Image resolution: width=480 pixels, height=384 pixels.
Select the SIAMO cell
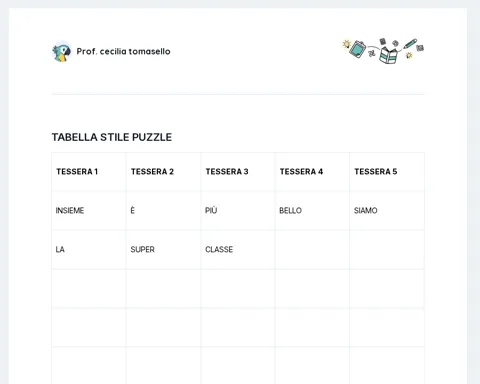[387, 211]
